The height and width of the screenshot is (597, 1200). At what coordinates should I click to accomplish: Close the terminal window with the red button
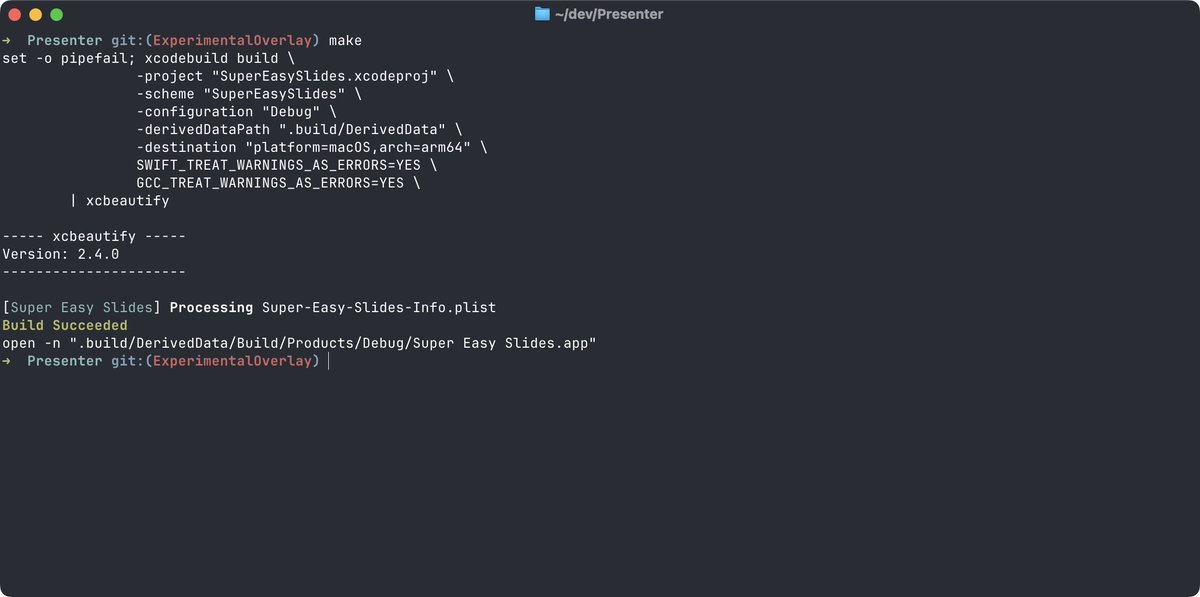point(14,15)
